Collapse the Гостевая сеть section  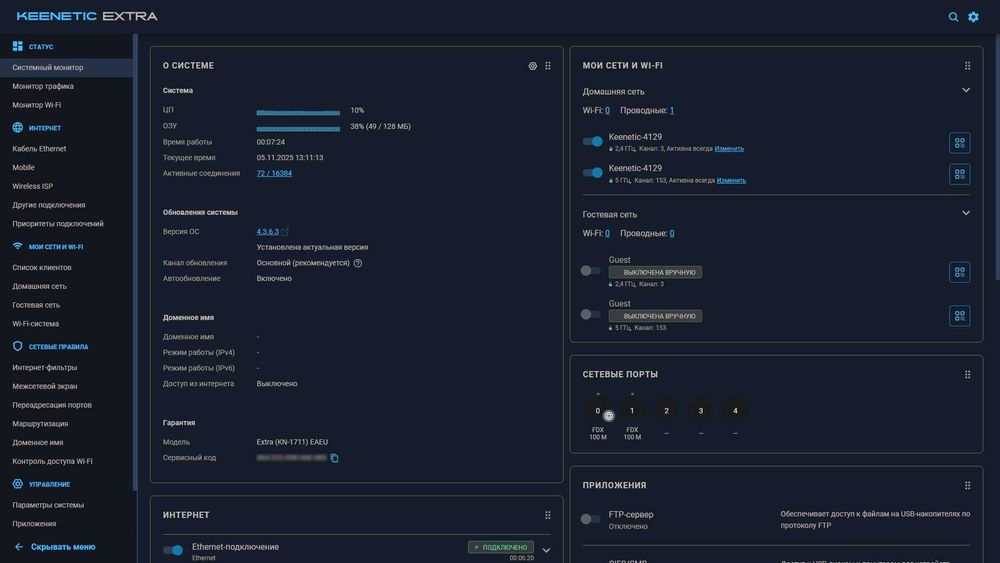966,213
